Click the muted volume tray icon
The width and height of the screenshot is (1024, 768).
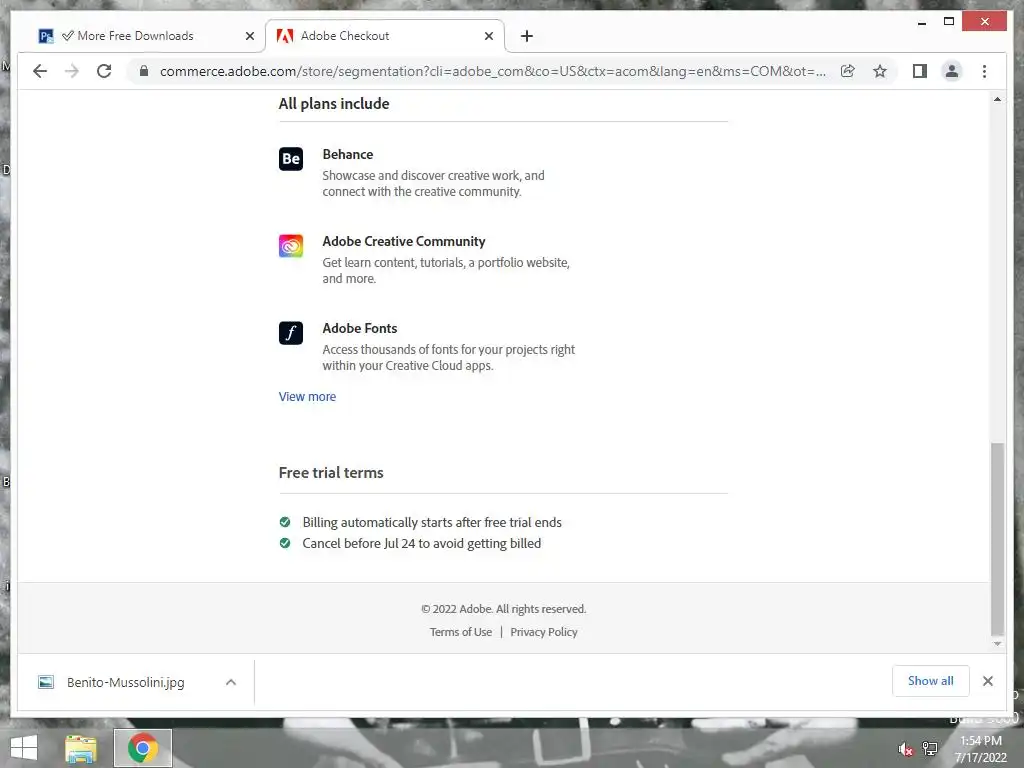pyautogui.click(x=905, y=749)
